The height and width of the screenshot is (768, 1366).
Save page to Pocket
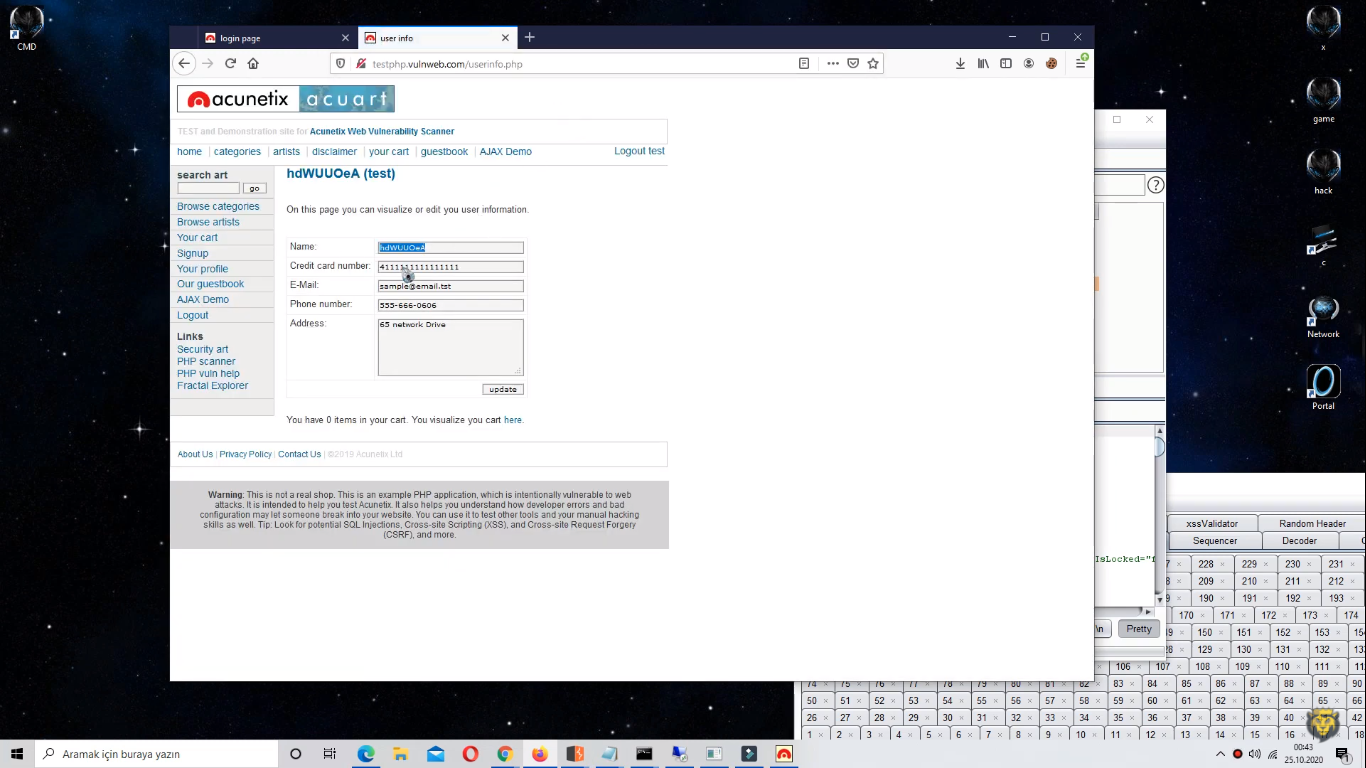(853, 63)
